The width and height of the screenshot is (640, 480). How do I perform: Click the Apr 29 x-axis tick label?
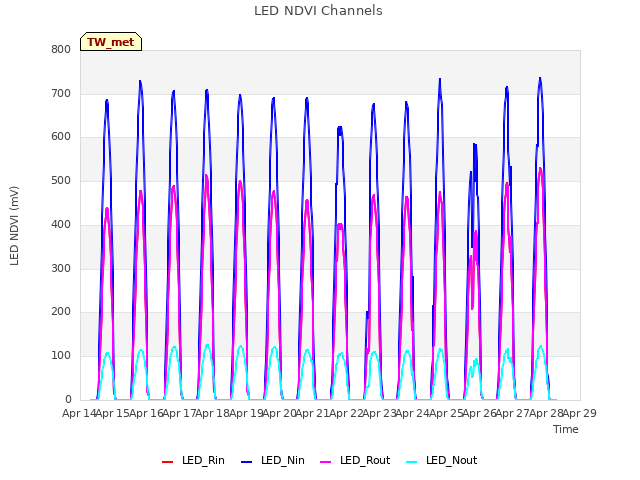point(580,413)
